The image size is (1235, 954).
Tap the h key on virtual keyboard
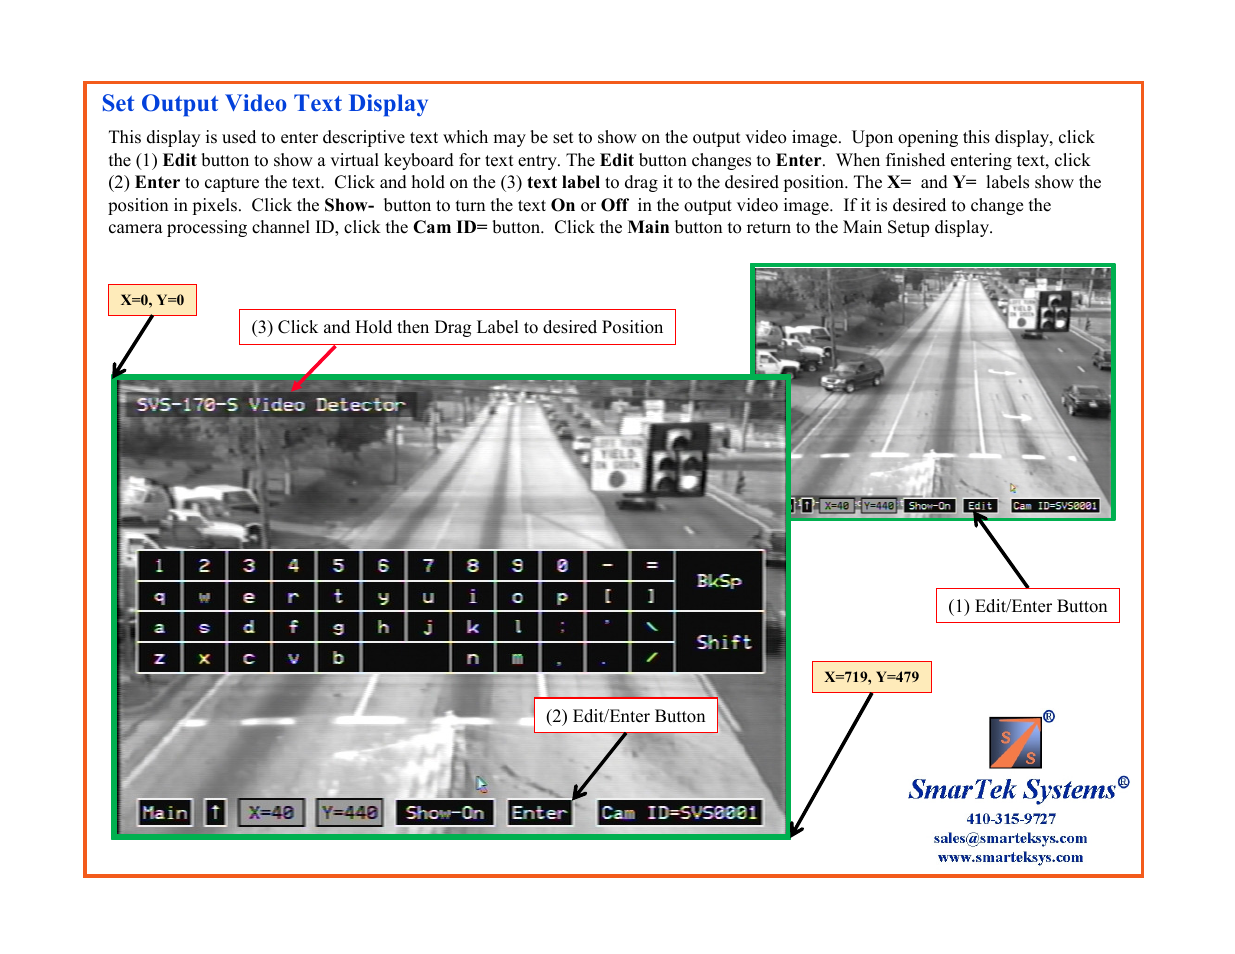(x=383, y=628)
